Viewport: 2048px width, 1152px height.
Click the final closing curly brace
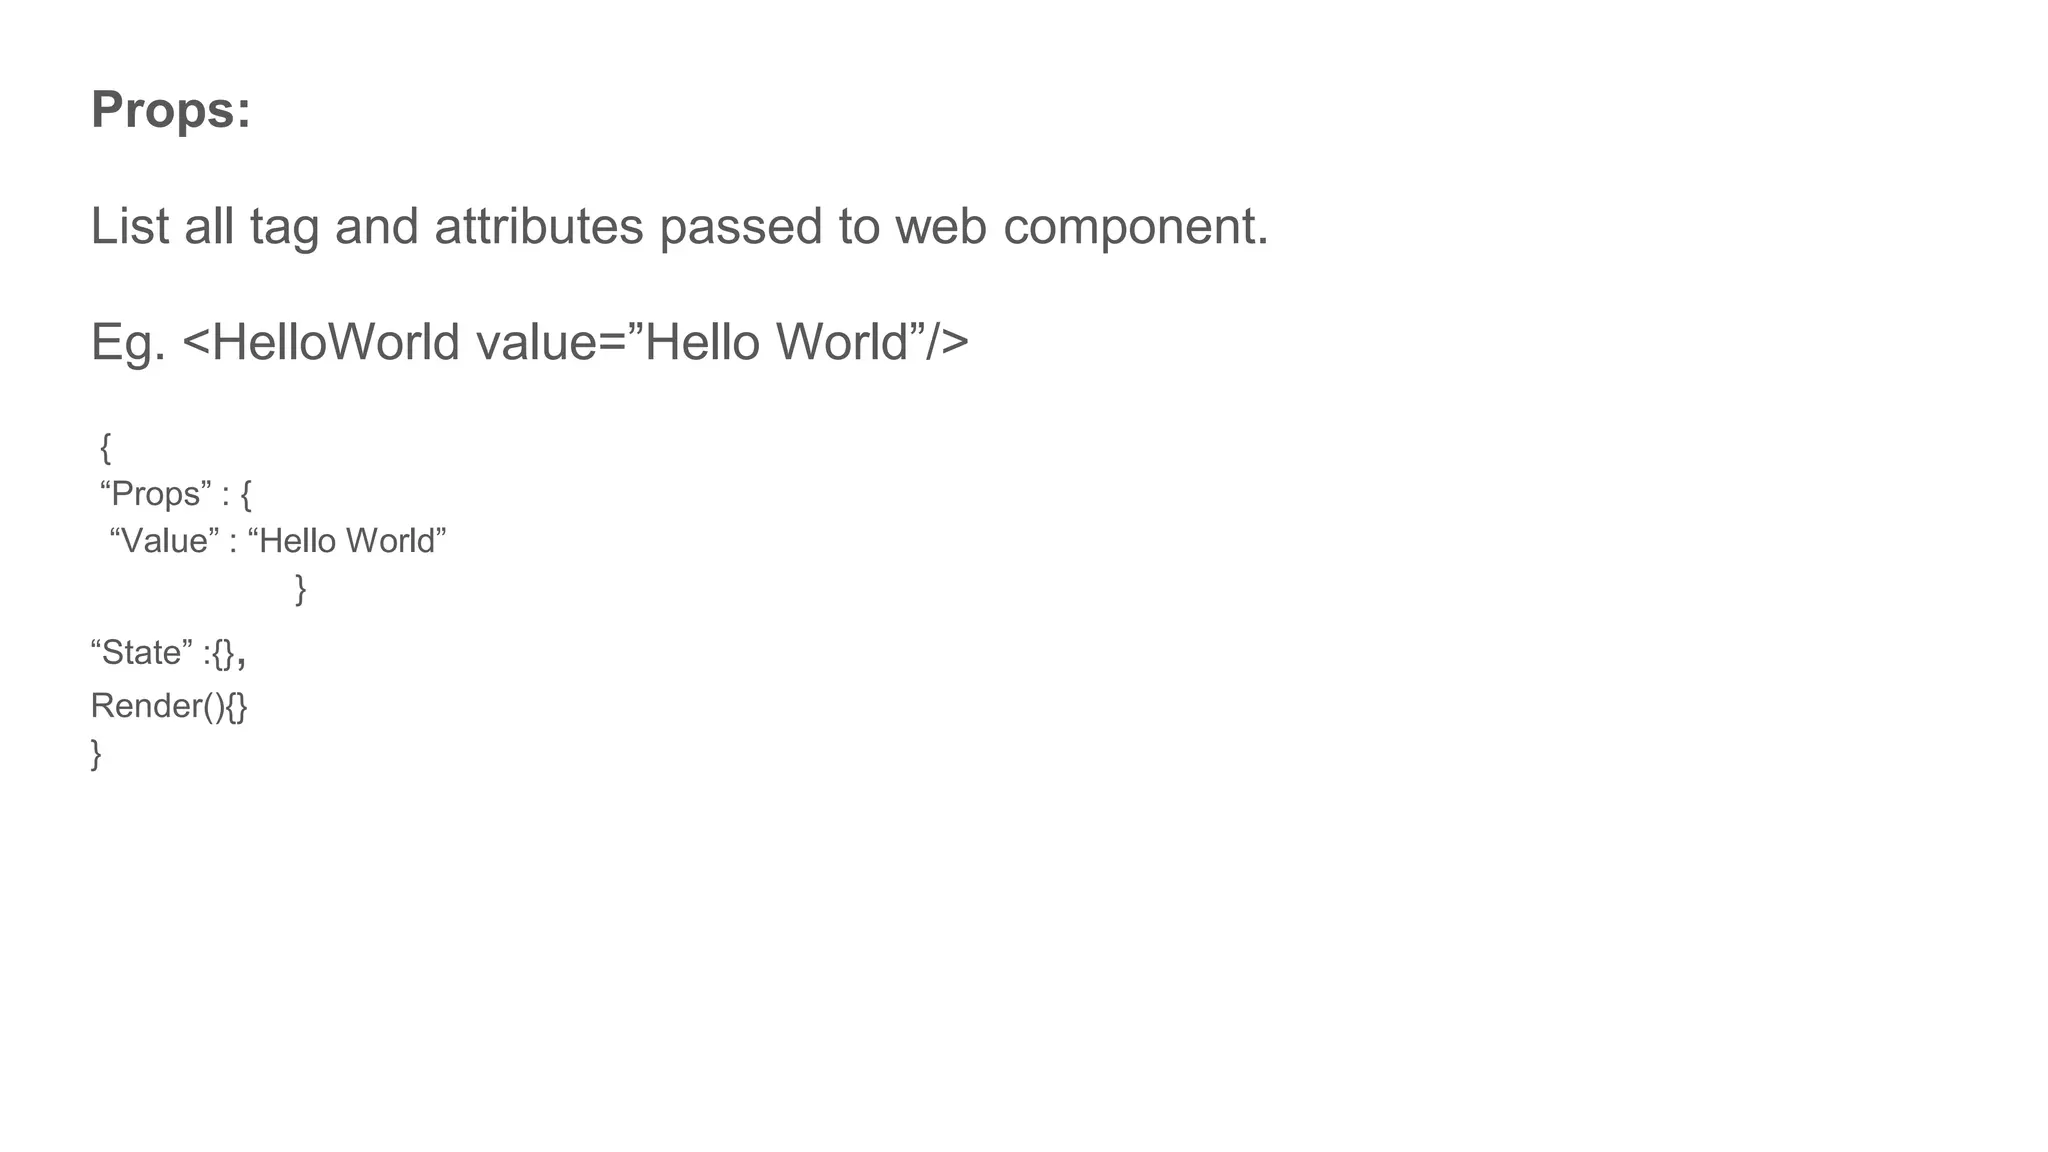pyautogui.click(x=96, y=754)
